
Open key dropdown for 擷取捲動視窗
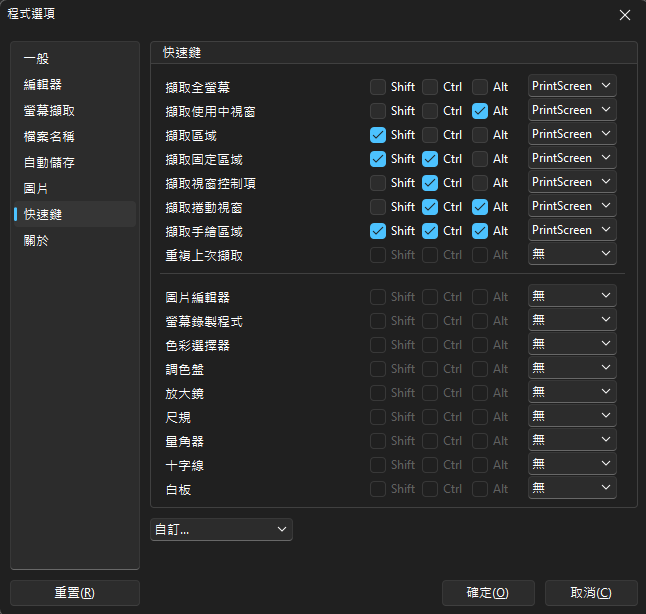pos(572,205)
